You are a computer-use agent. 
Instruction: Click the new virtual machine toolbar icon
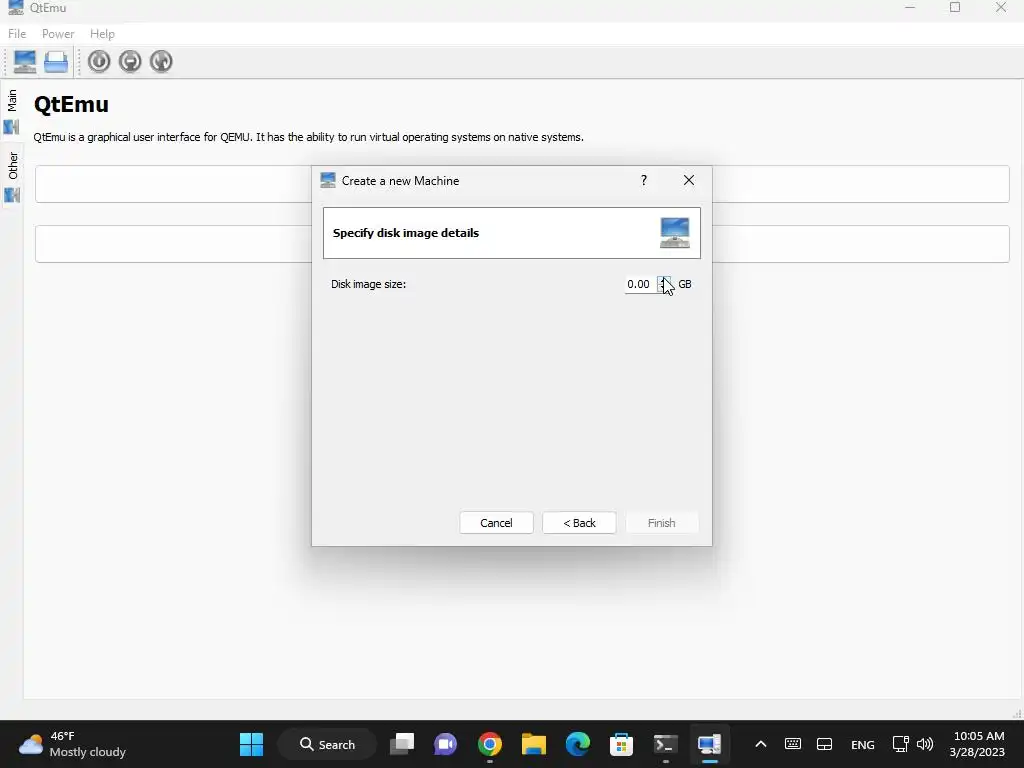[25, 61]
